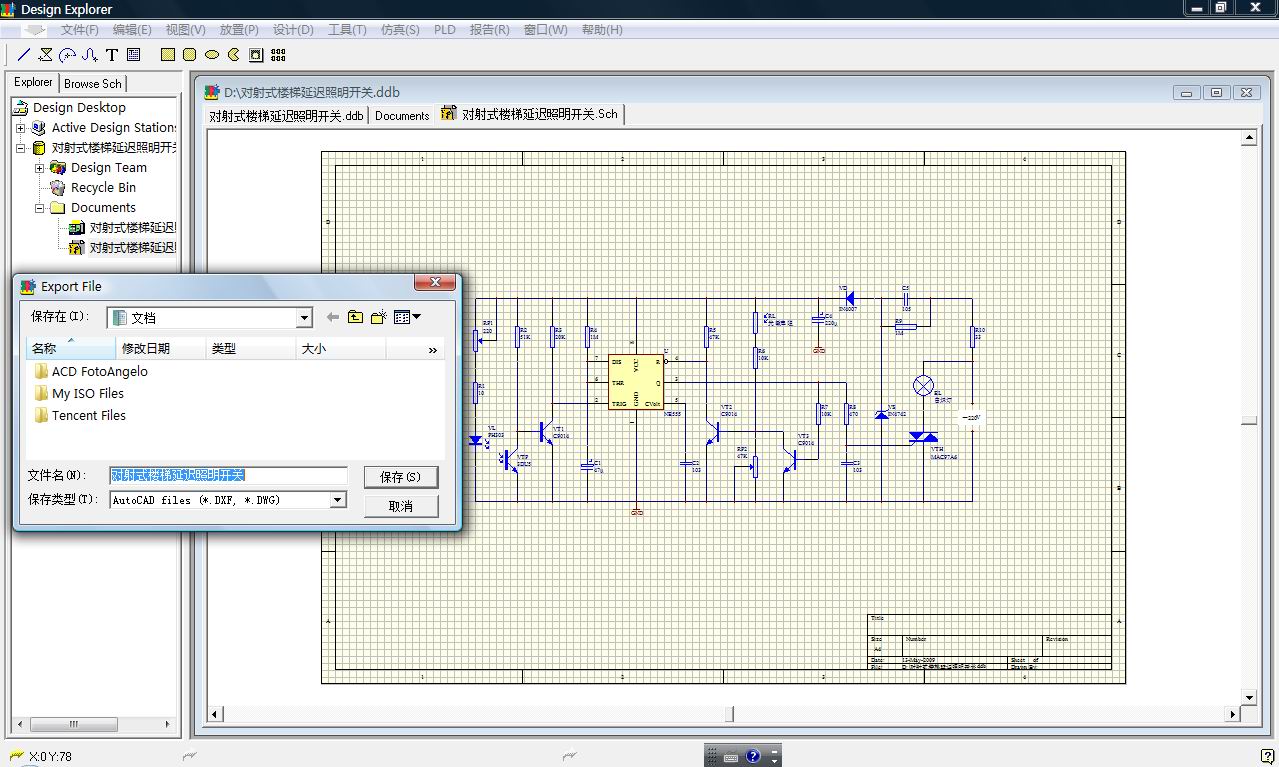Click the 保存(S) button
The height and width of the screenshot is (767, 1279).
coord(401,477)
